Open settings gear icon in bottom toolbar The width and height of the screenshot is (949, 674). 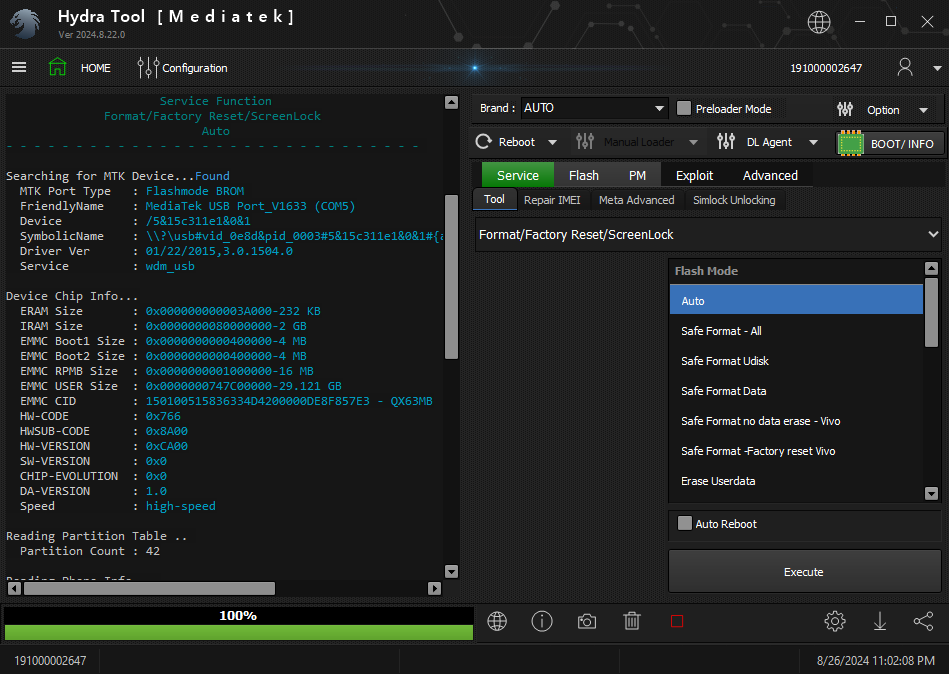[x=835, y=621]
